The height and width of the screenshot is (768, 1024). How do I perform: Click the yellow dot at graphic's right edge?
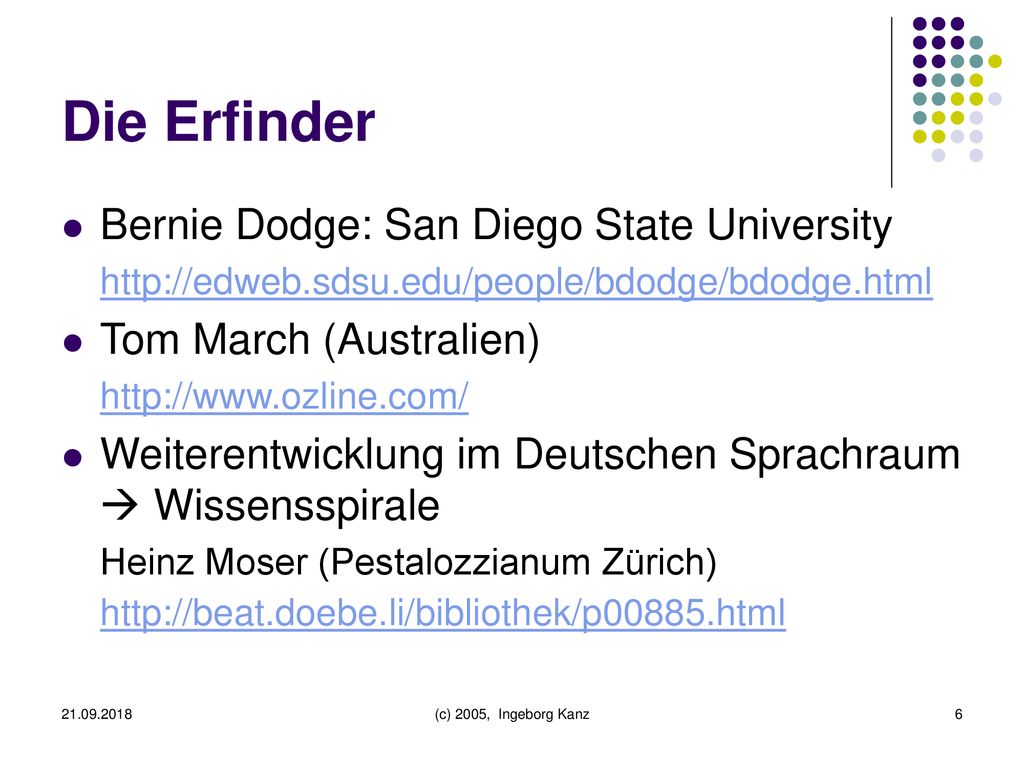pos(995,61)
